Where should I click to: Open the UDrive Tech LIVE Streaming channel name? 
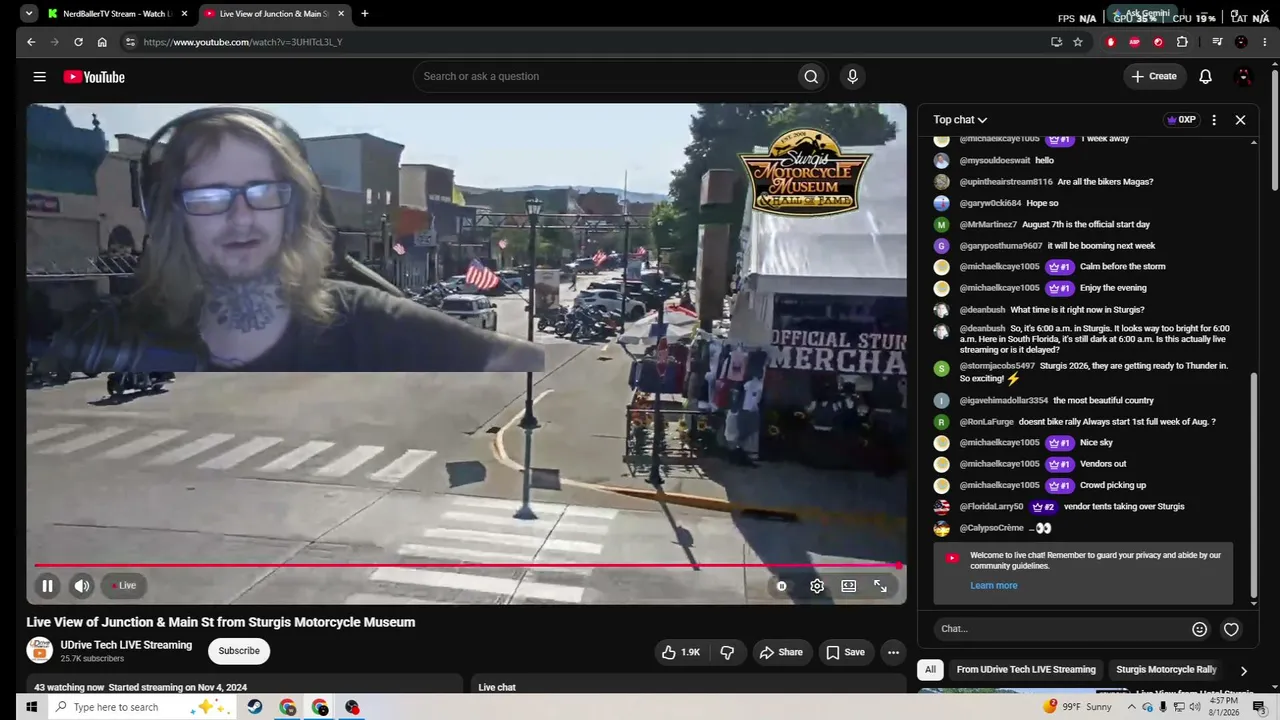[x=126, y=645]
